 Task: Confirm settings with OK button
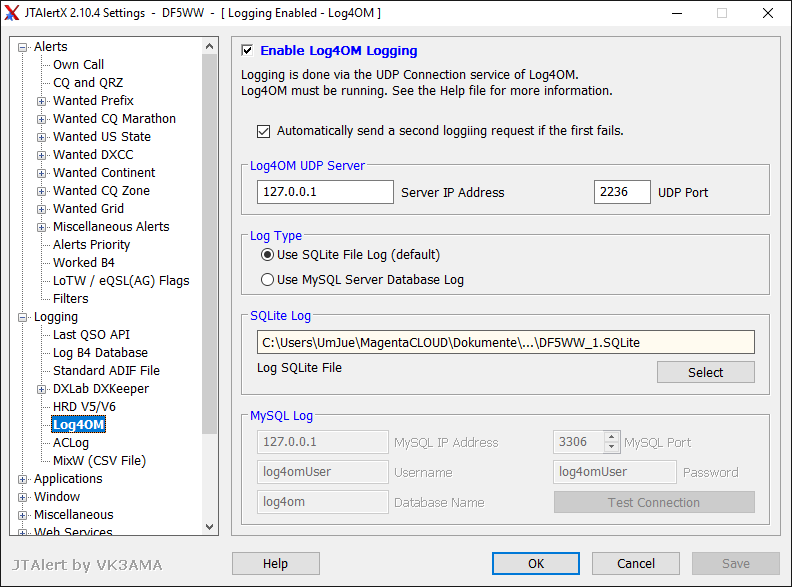[x=536, y=563]
